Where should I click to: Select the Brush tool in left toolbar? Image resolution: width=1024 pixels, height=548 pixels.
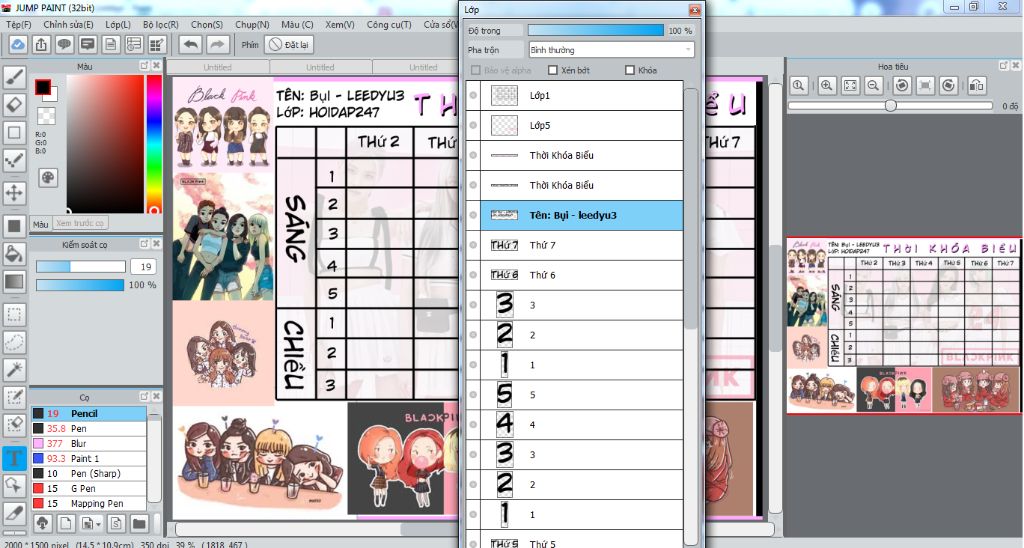tap(14, 77)
